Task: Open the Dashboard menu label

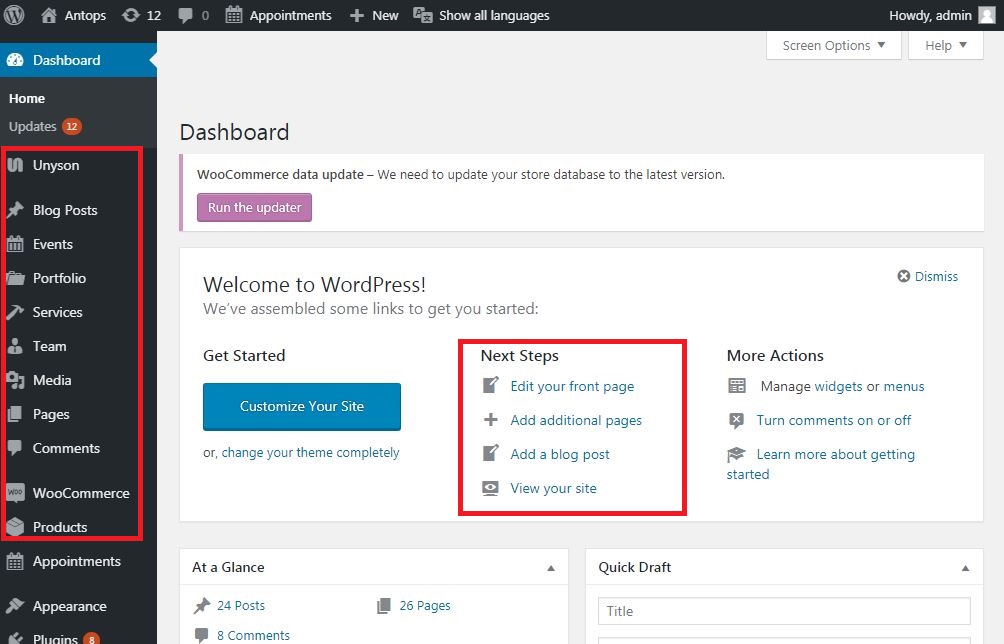Action: tap(67, 60)
